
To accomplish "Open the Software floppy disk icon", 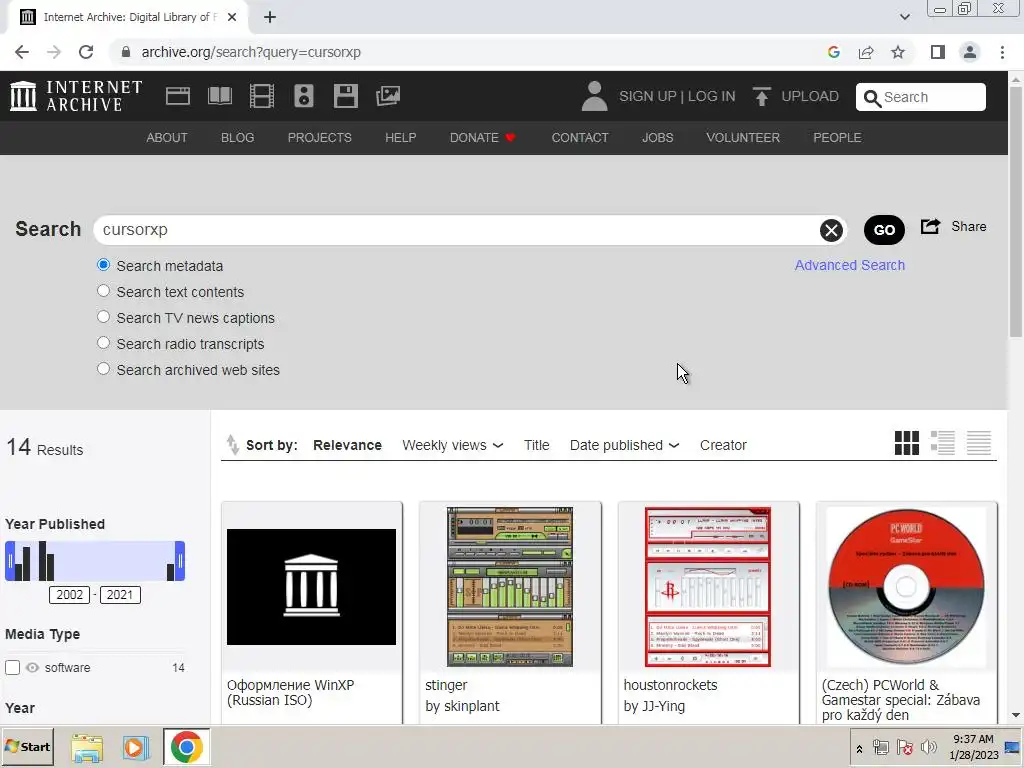I will [345, 96].
